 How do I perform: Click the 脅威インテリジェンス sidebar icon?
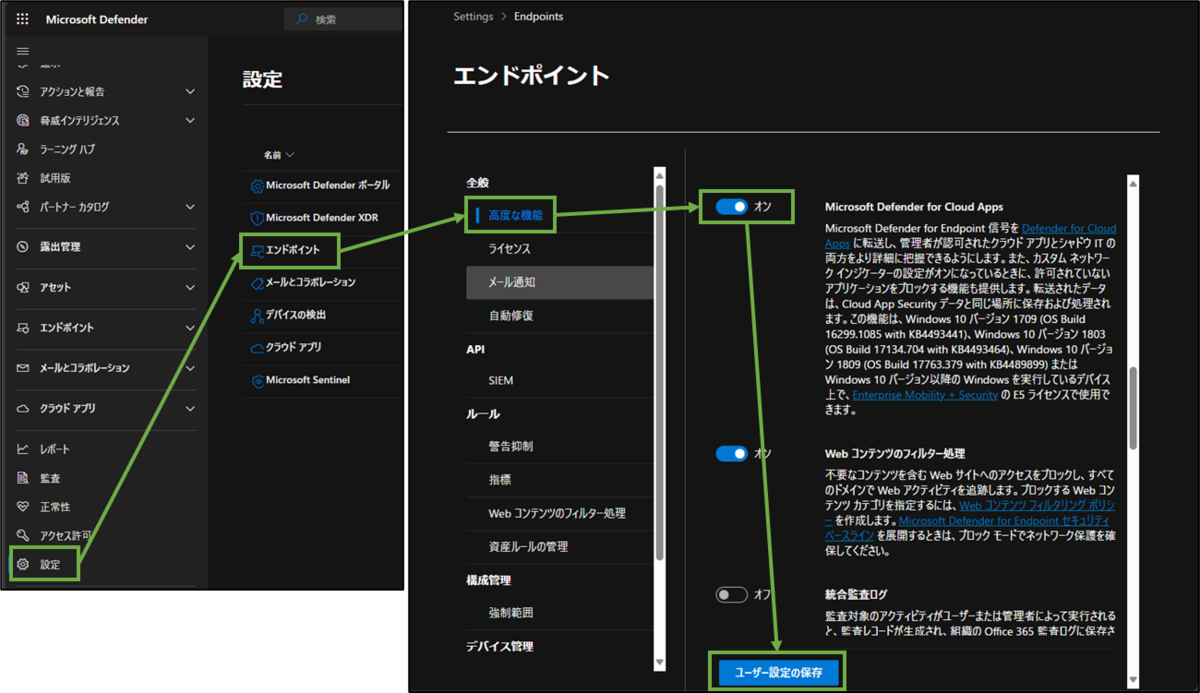[23, 120]
